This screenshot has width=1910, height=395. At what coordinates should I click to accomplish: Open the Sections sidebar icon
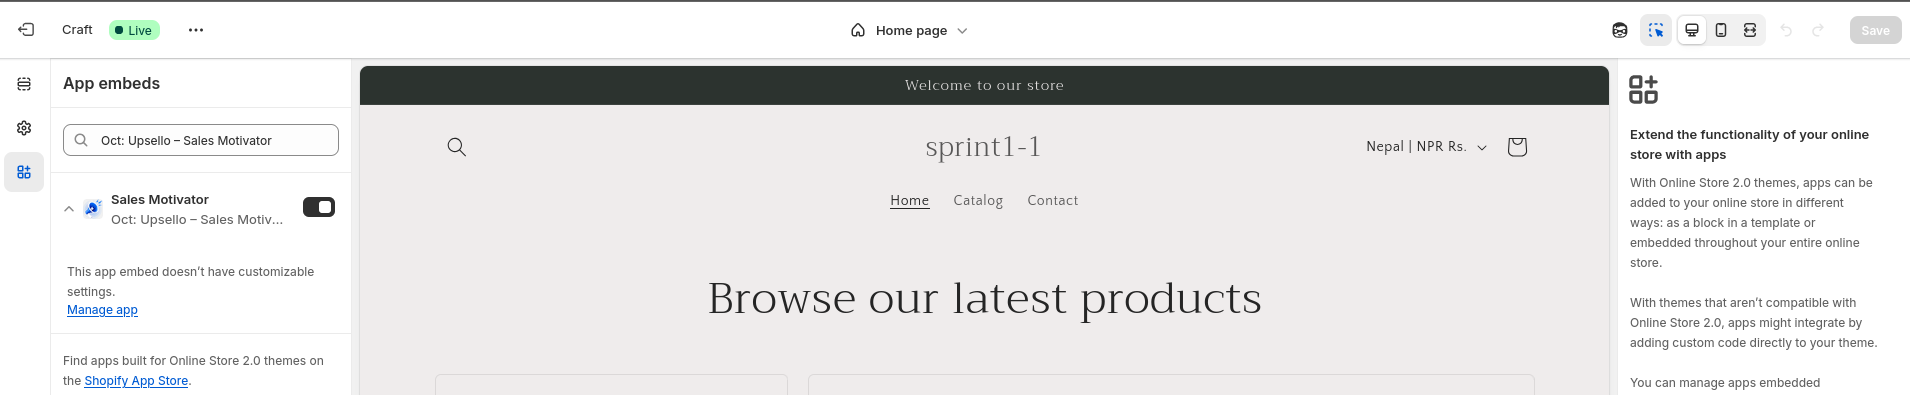point(24,84)
